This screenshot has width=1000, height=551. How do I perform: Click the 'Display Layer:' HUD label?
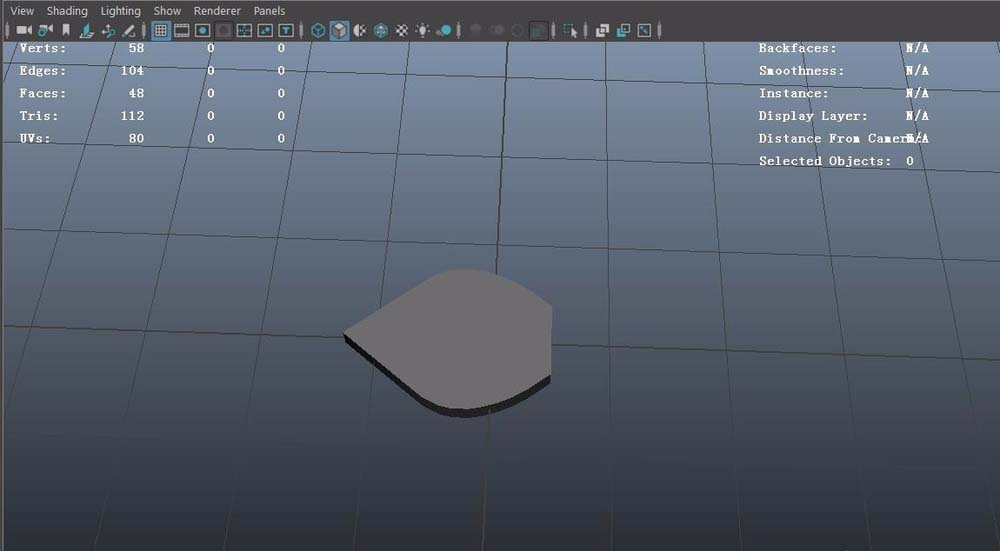pos(813,116)
